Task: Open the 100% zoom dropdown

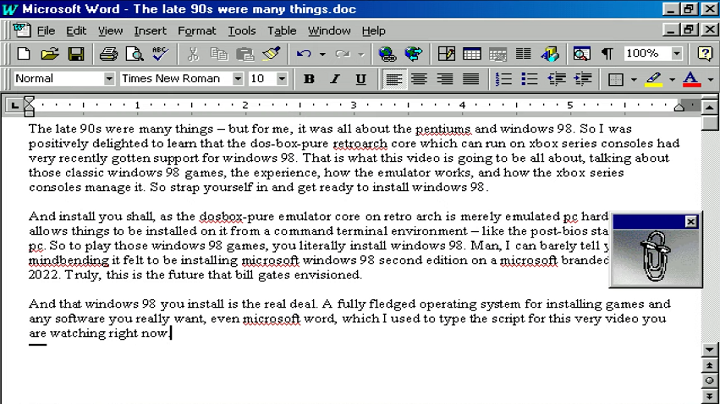Action: coord(677,54)
